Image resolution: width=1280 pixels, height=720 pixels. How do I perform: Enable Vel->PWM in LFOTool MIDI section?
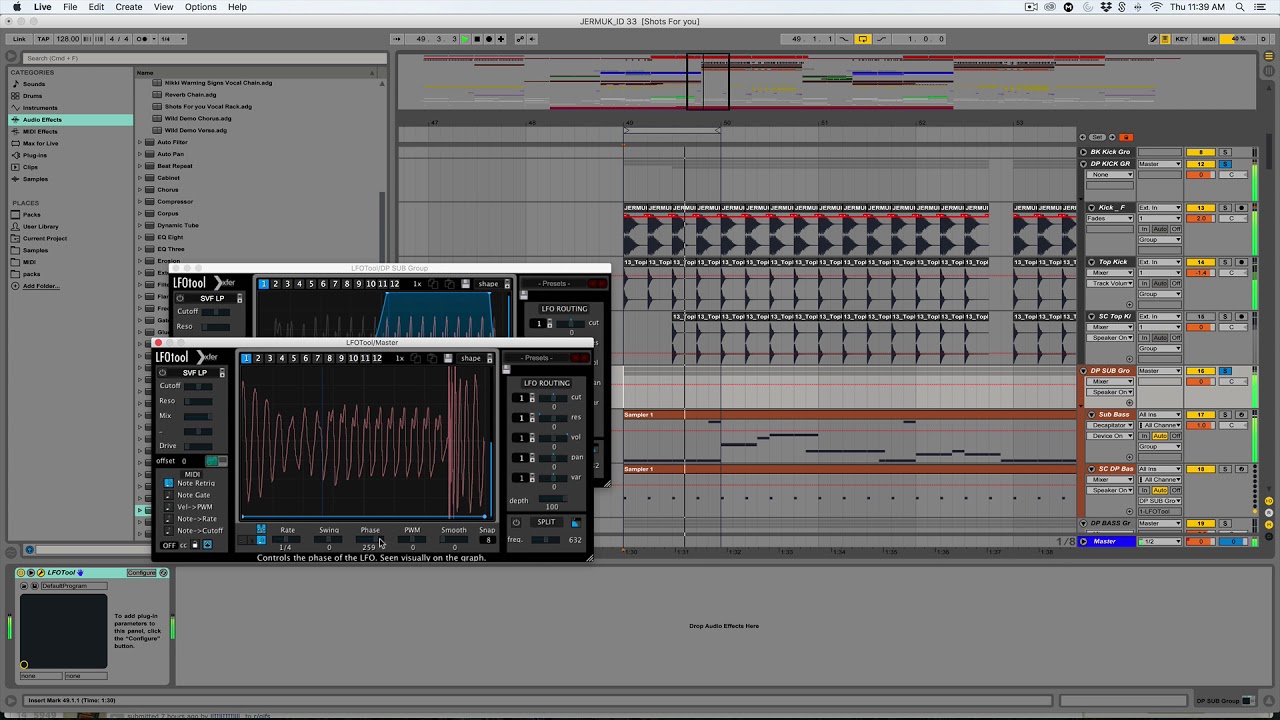(x=168, y=507)
